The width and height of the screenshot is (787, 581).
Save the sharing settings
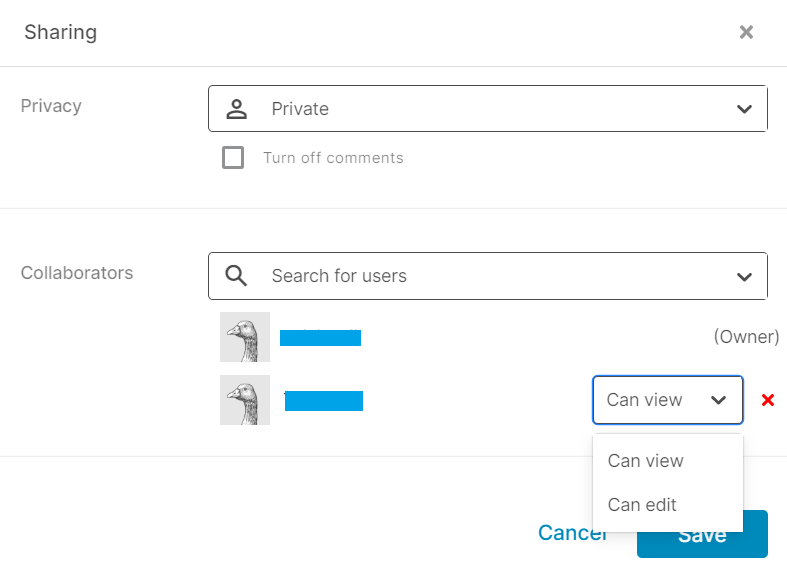click(702, 536)
